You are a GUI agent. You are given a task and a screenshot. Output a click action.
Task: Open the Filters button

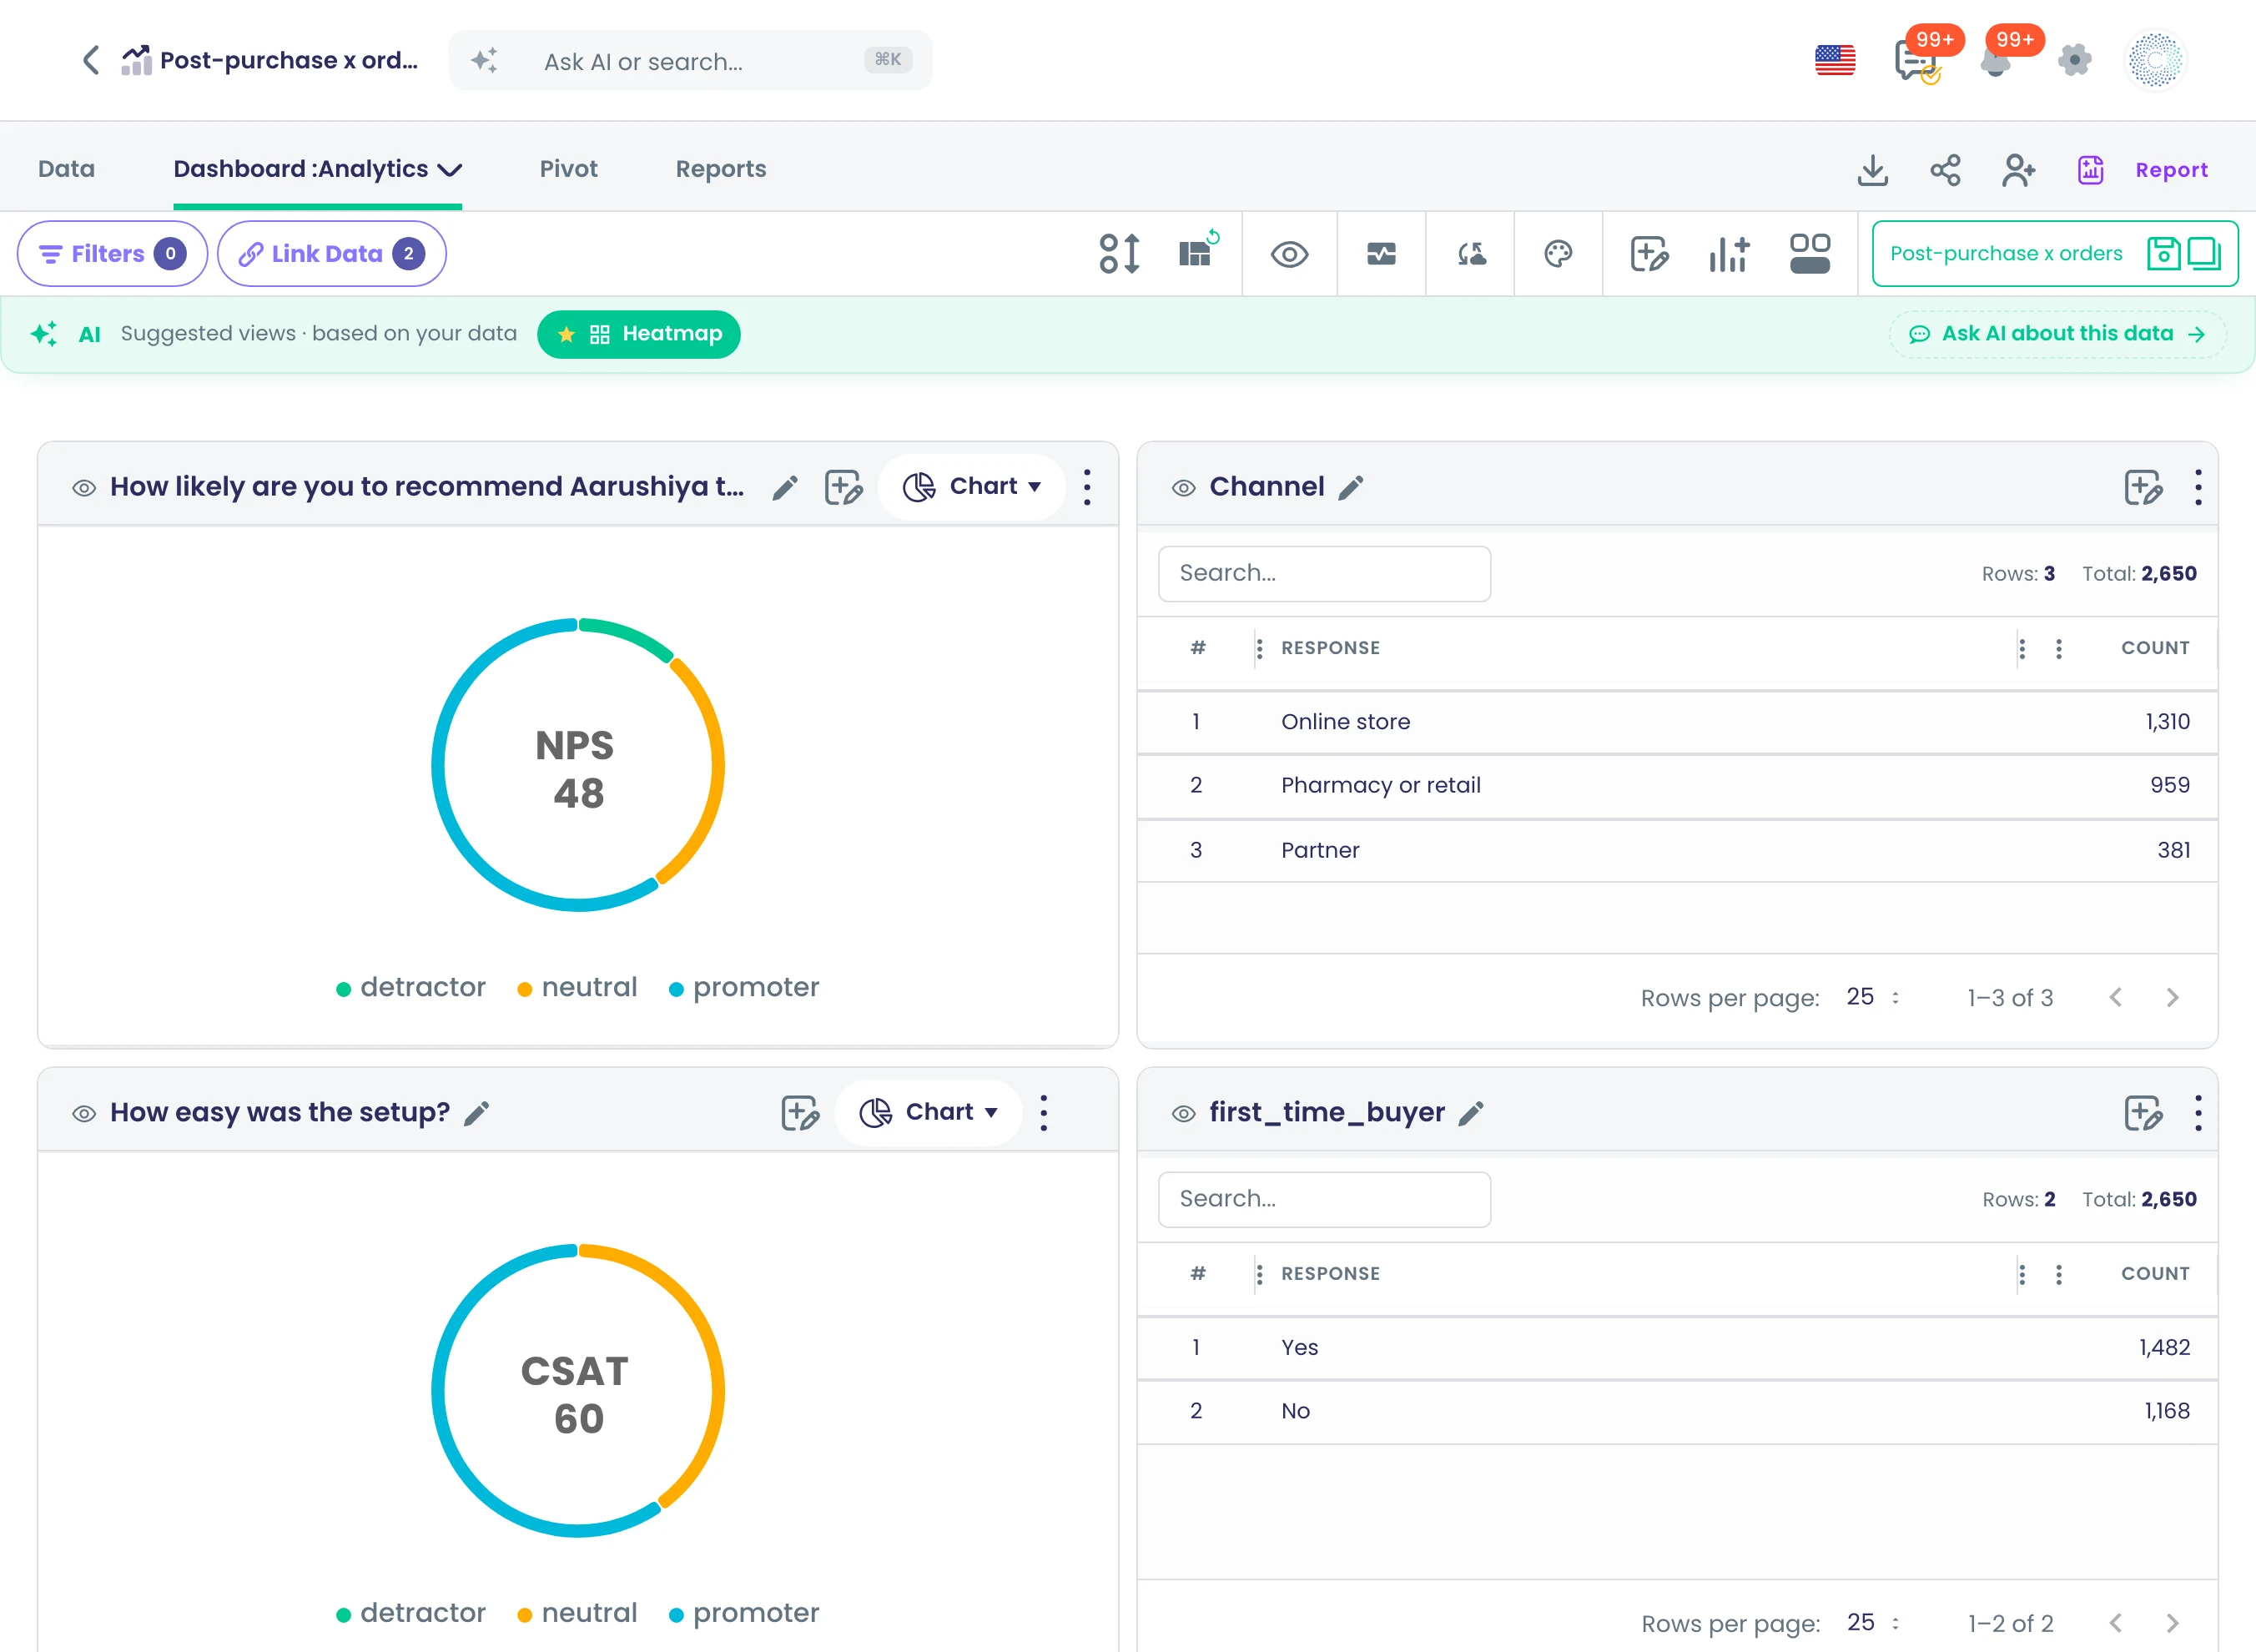coord(112,254)
